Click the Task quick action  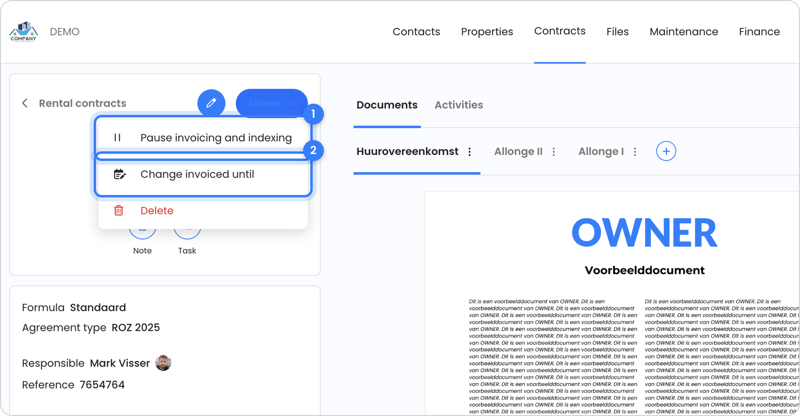tap(187, 251)
